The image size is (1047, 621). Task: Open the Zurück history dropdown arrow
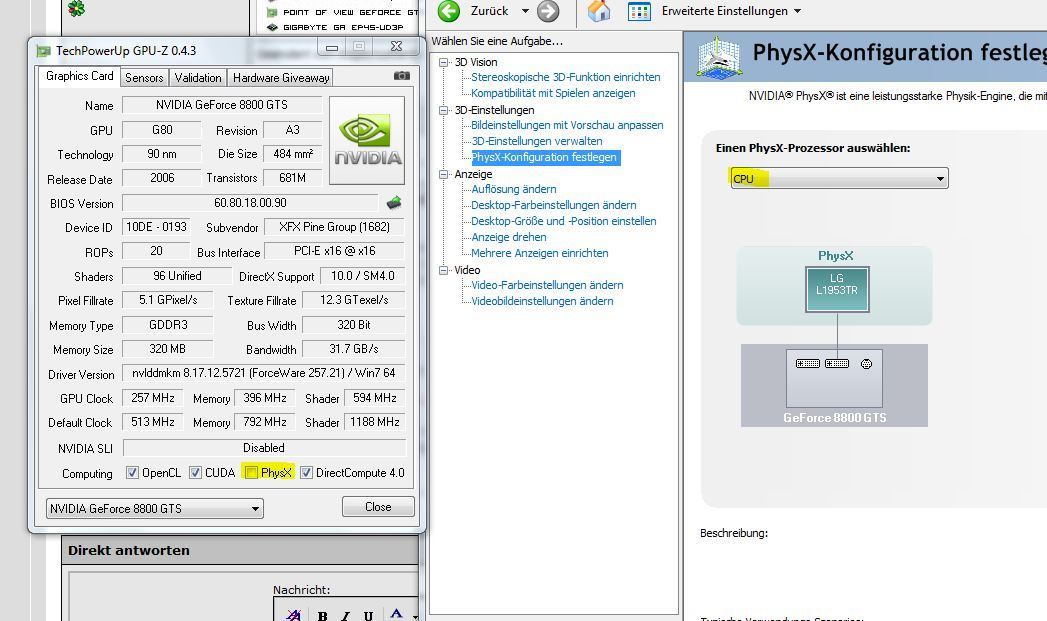coord(525,11)
